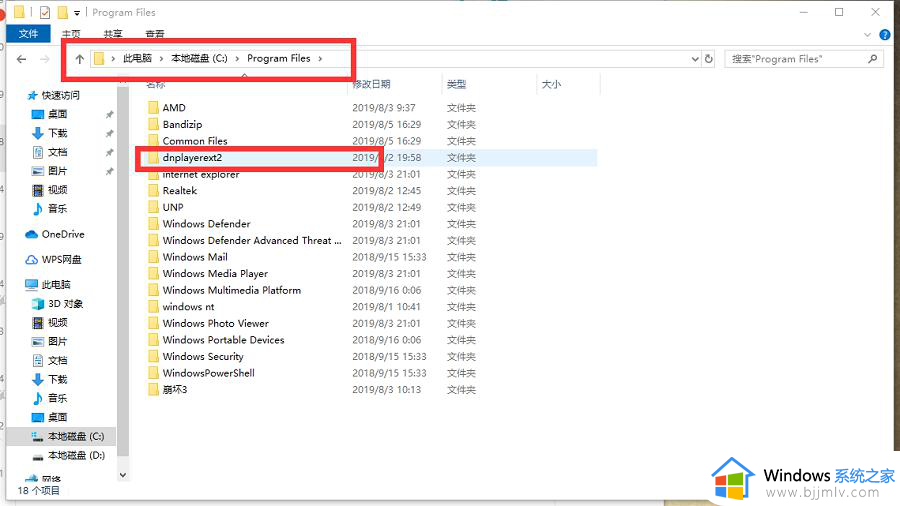Expand chevron after 本地磁盘 (C:) in path
This screenshot has height=506, width=900.
point(237,59)
